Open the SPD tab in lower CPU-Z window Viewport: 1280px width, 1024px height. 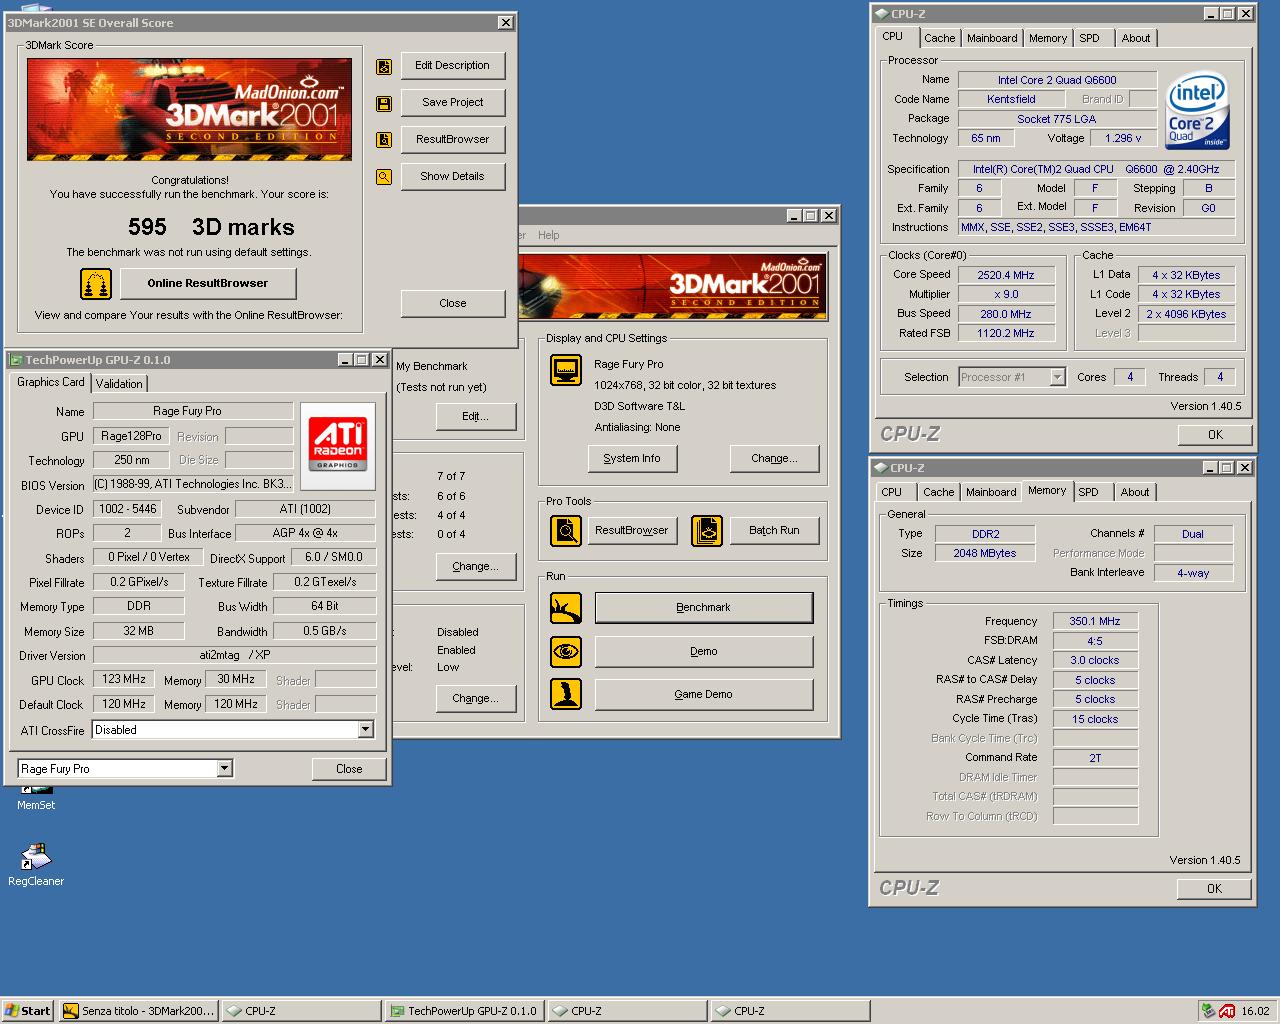click(1089, 492)
